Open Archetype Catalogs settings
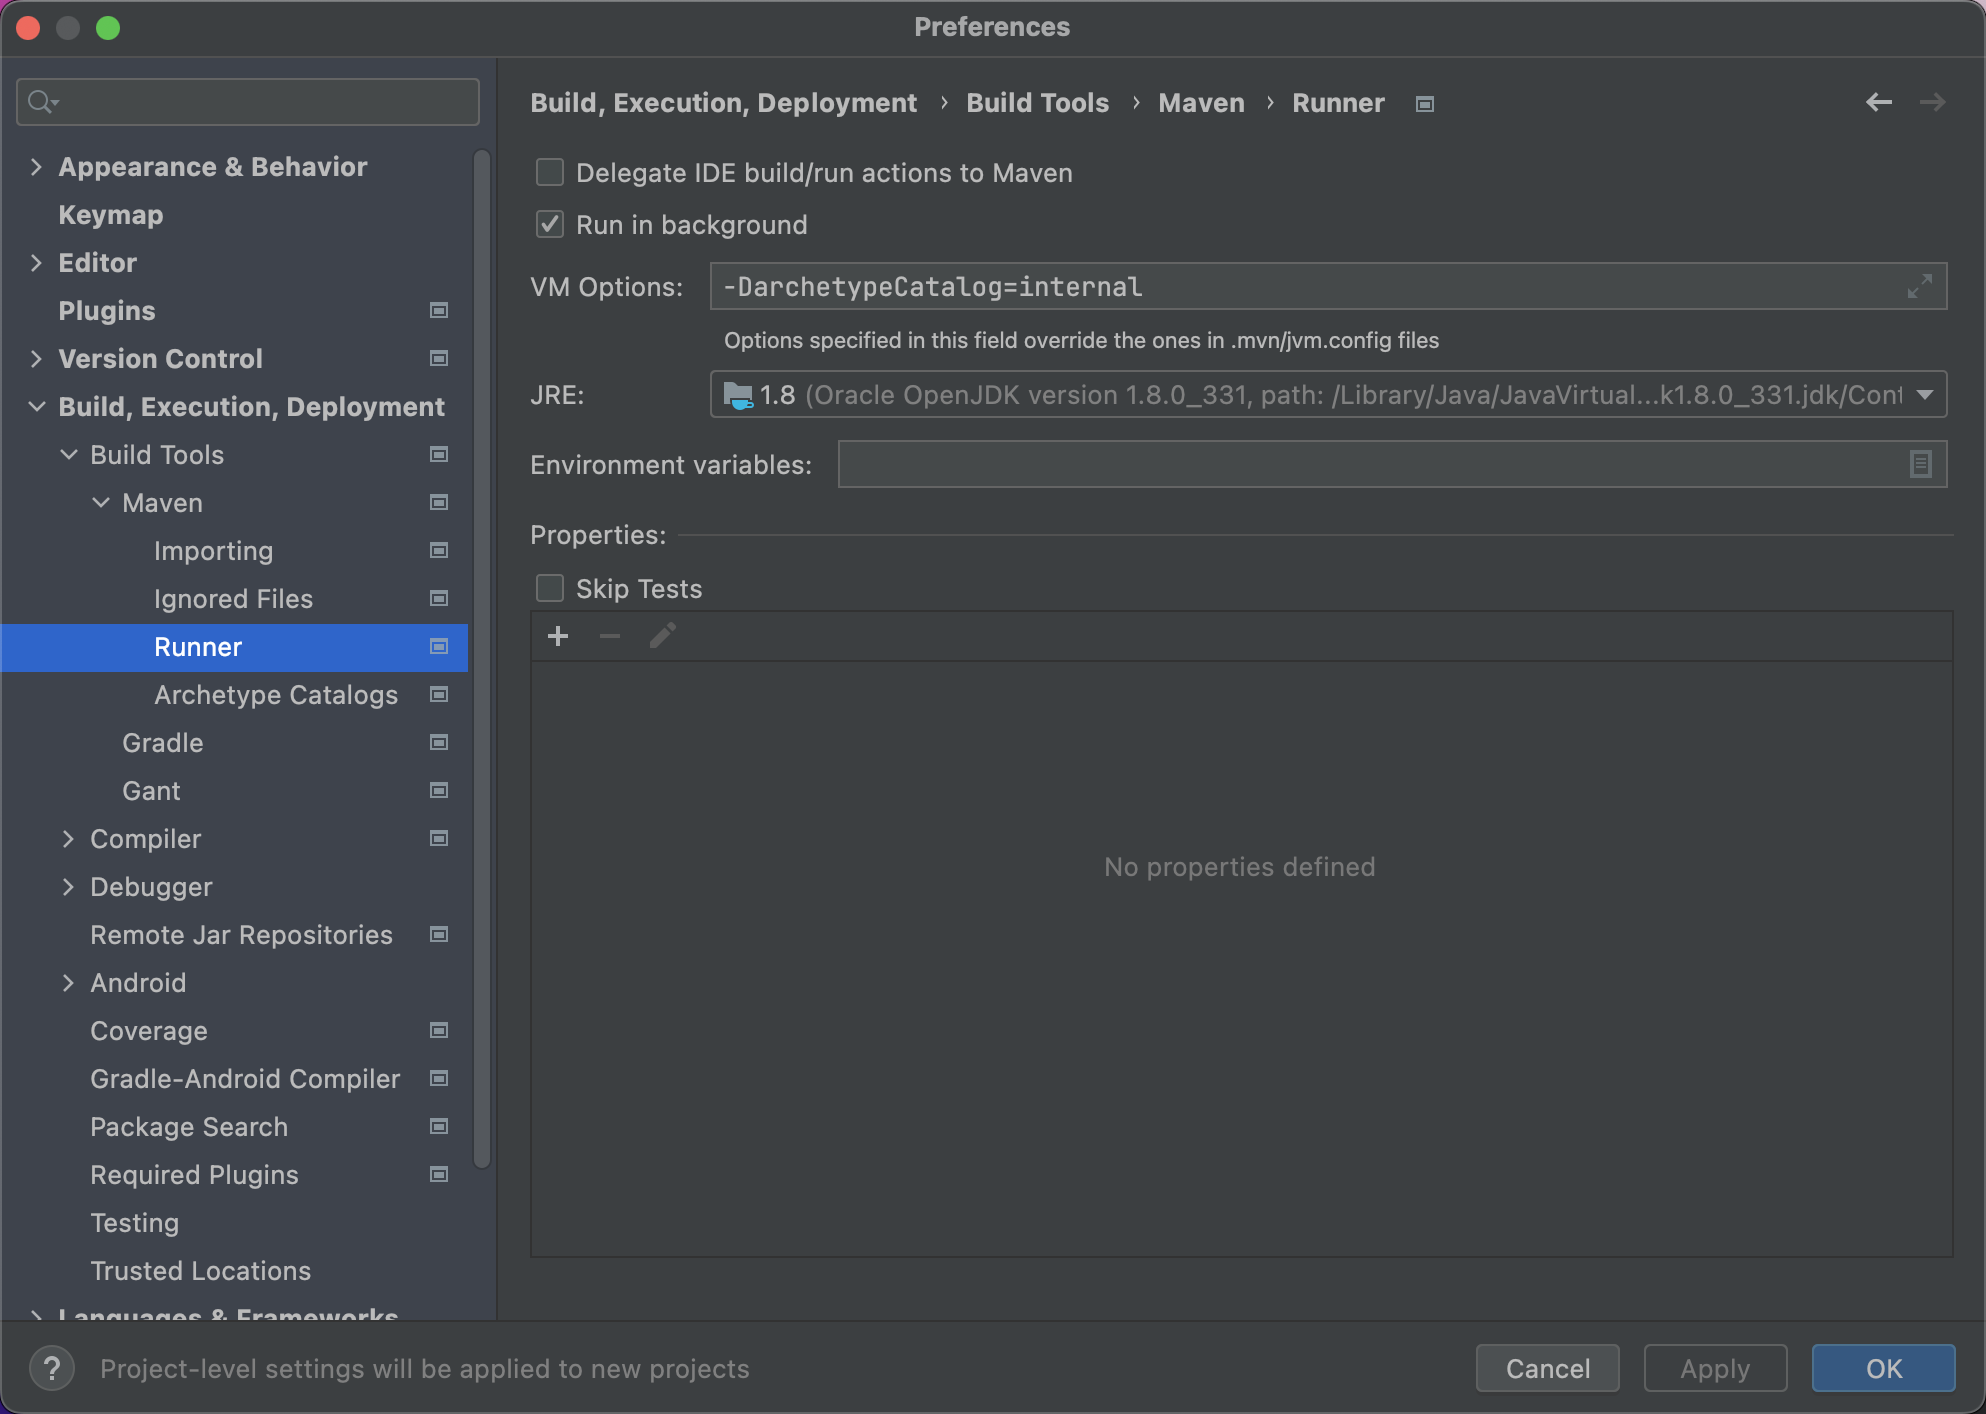This screenshot has height=1414, width=1986. coord(275,695)
